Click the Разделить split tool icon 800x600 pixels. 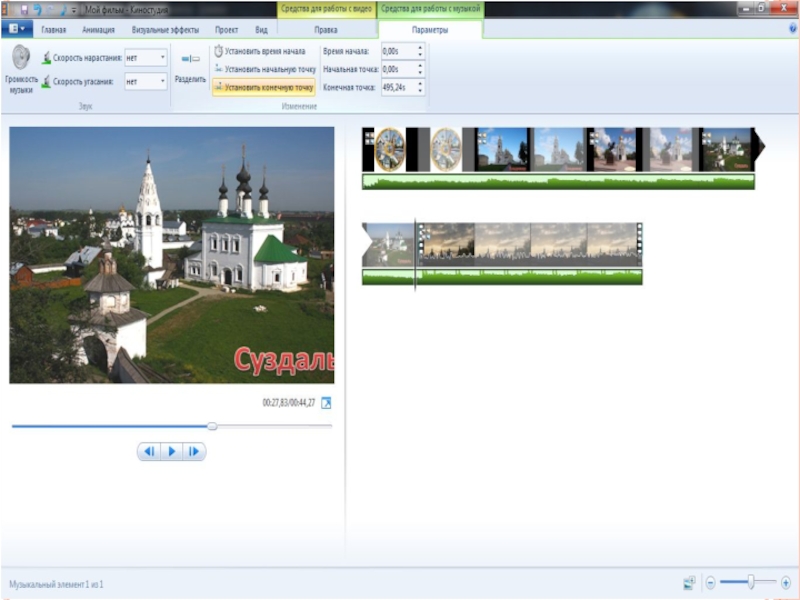click(190, 60)
